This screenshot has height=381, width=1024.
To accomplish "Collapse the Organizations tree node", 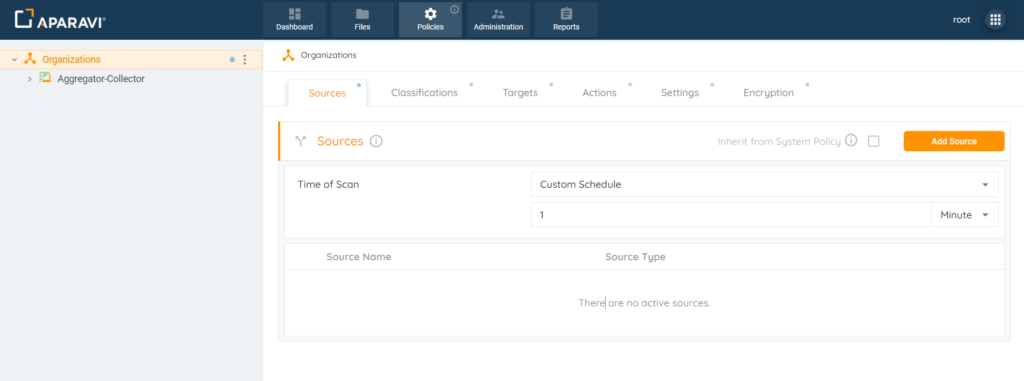I will 14,59.
